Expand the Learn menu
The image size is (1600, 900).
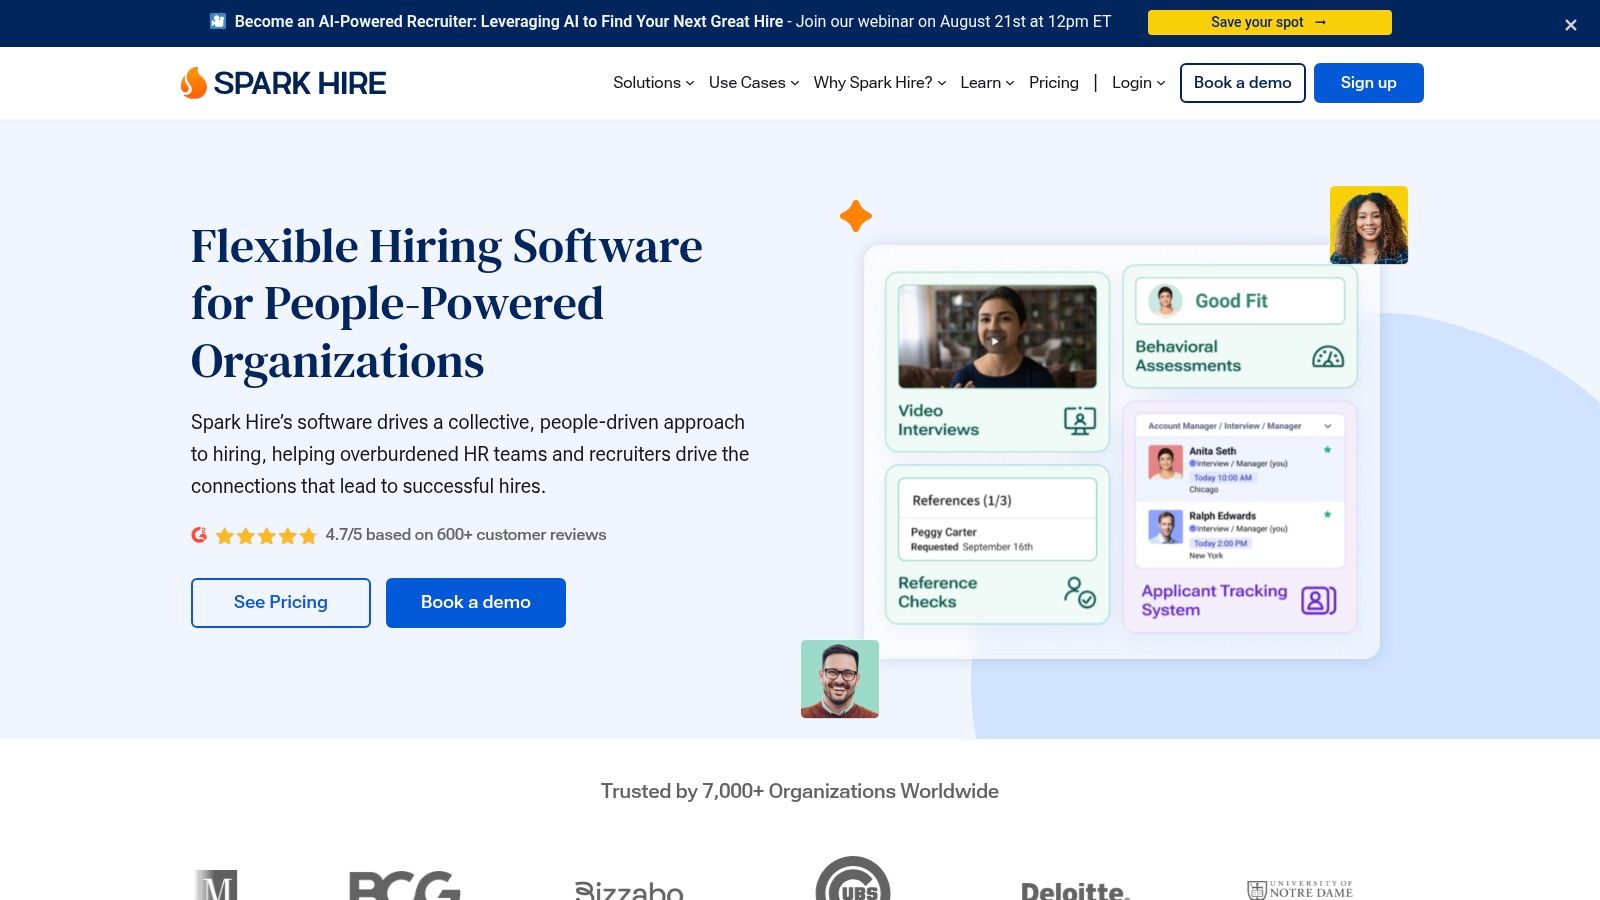click(987, 83)
